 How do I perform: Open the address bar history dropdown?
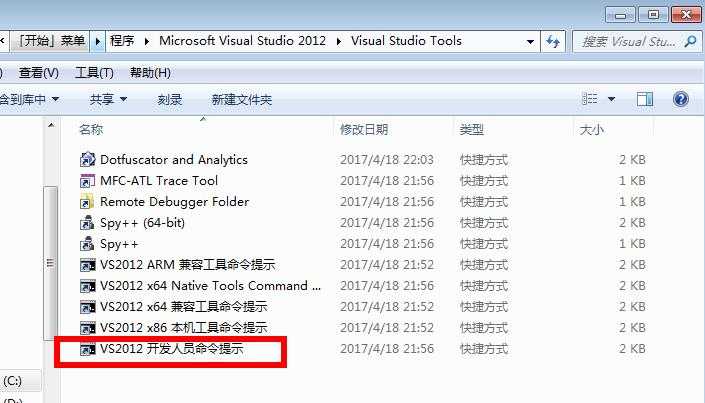click(531, 42)
